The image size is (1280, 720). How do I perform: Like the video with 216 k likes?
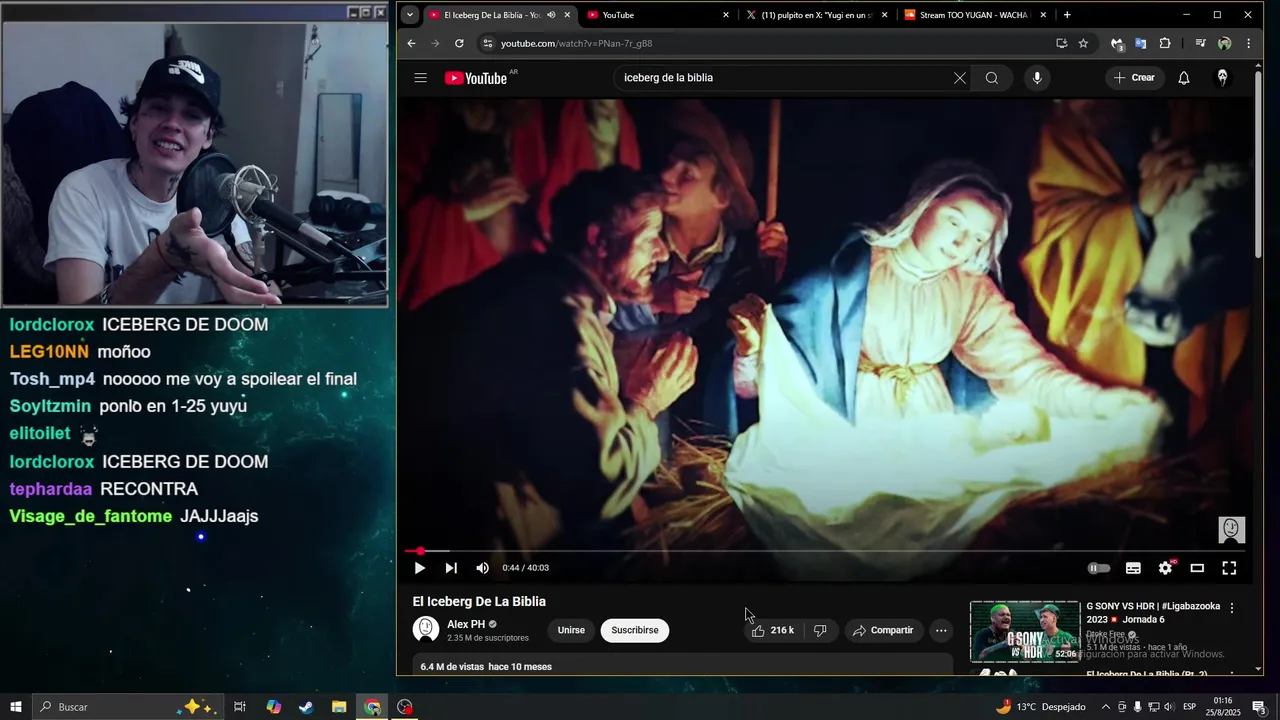pyautogui.click(x=773, y=630)
